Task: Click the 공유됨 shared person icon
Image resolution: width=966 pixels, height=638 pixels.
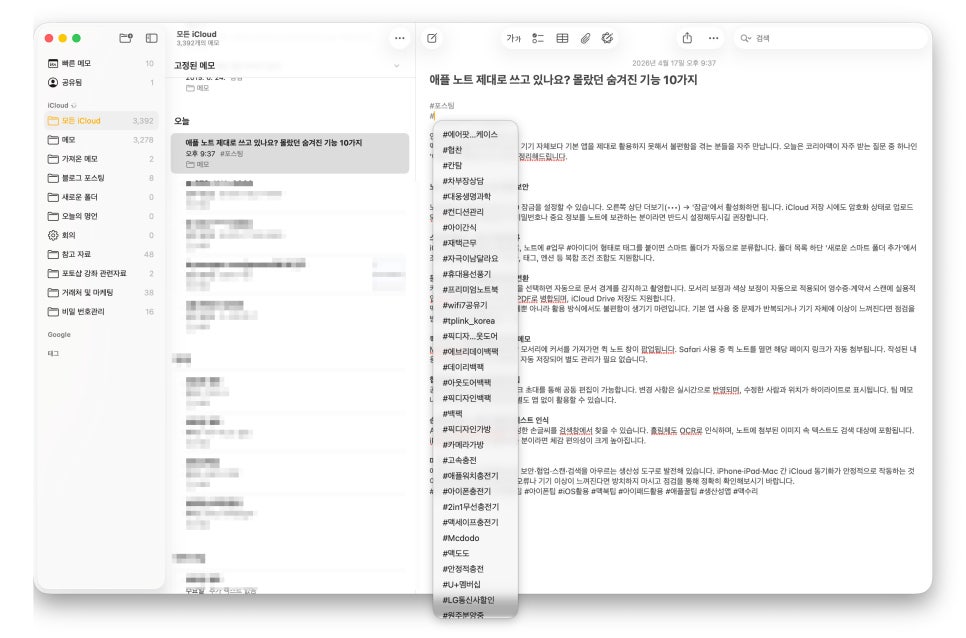Action: click(x=53, y=83)
